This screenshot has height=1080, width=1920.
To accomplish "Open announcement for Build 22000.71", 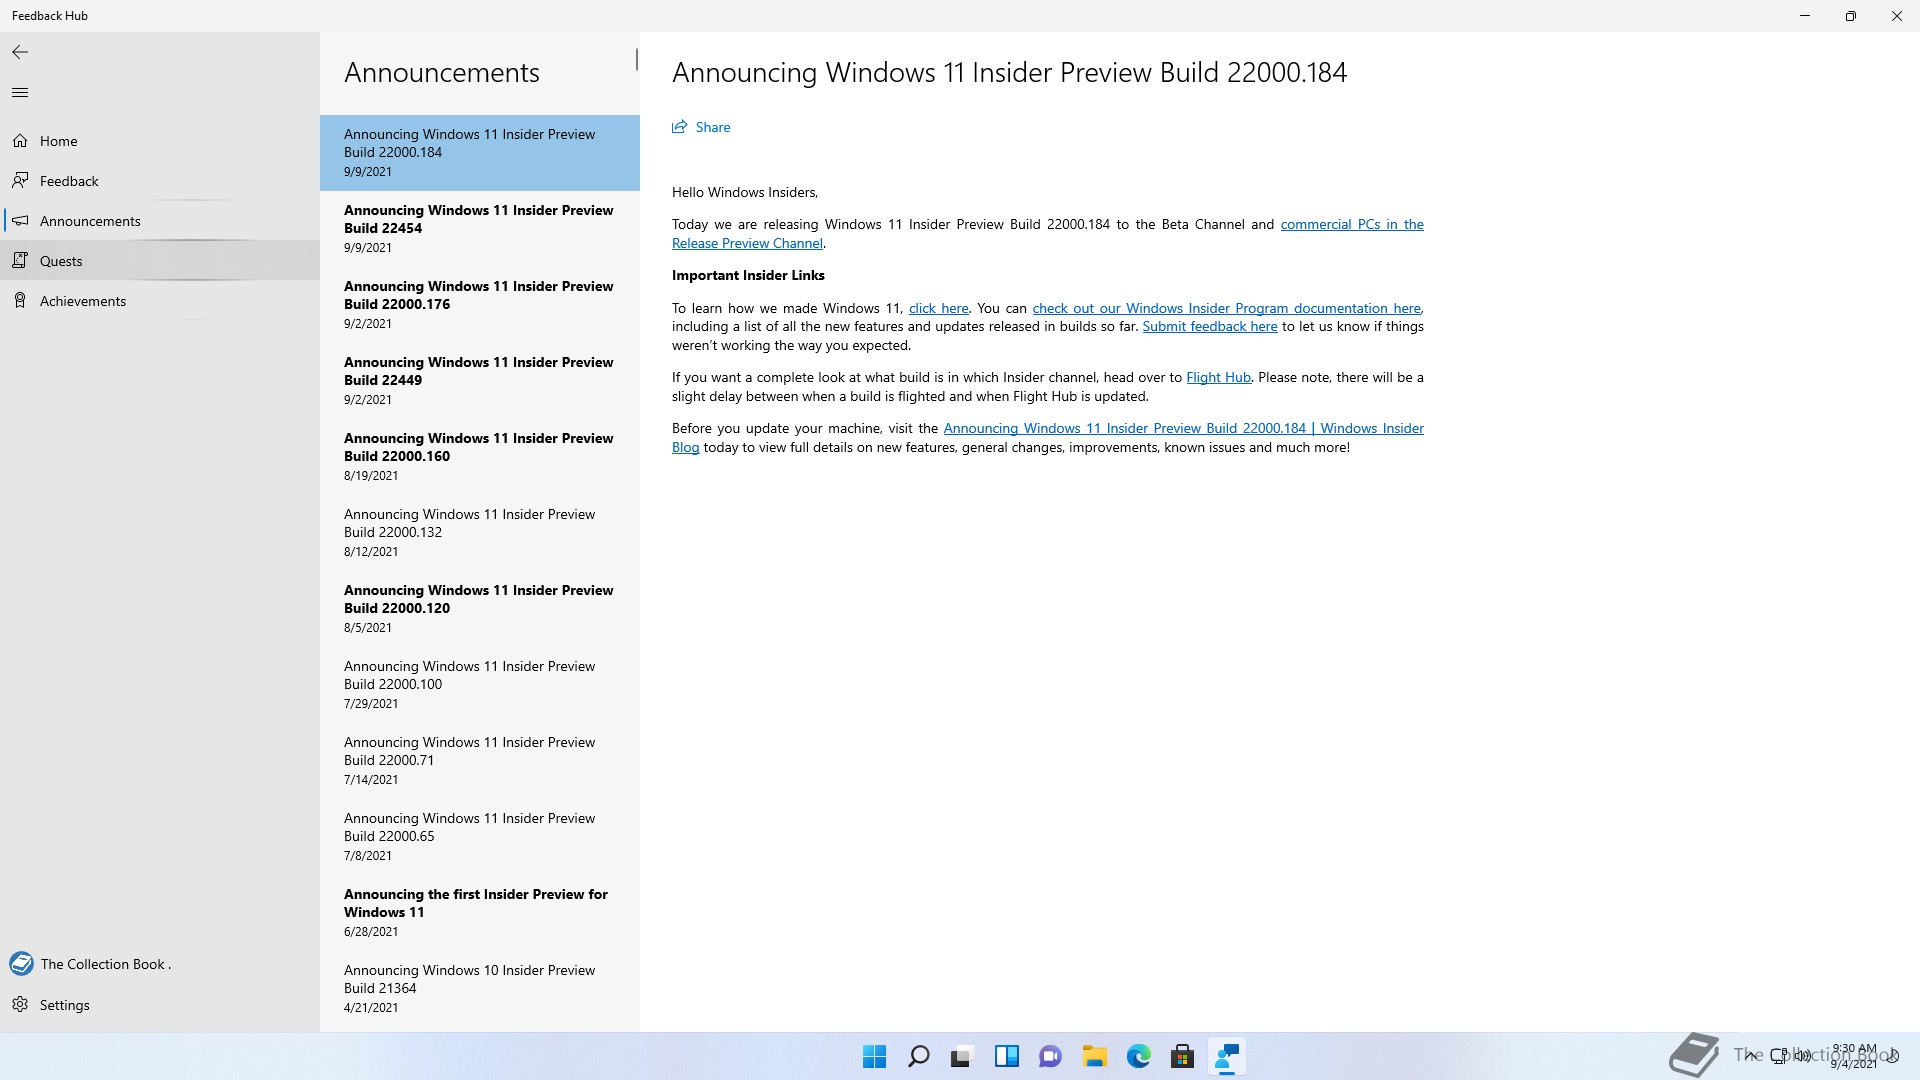I will click(480, 761).
